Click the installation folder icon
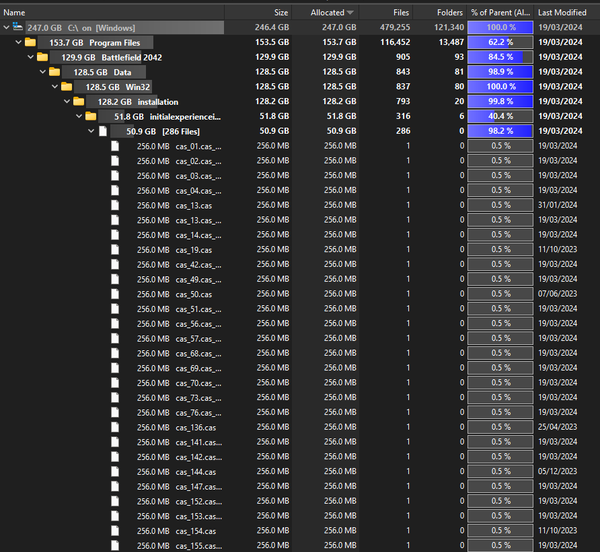 pyautogui.click(x=79, y=101)
